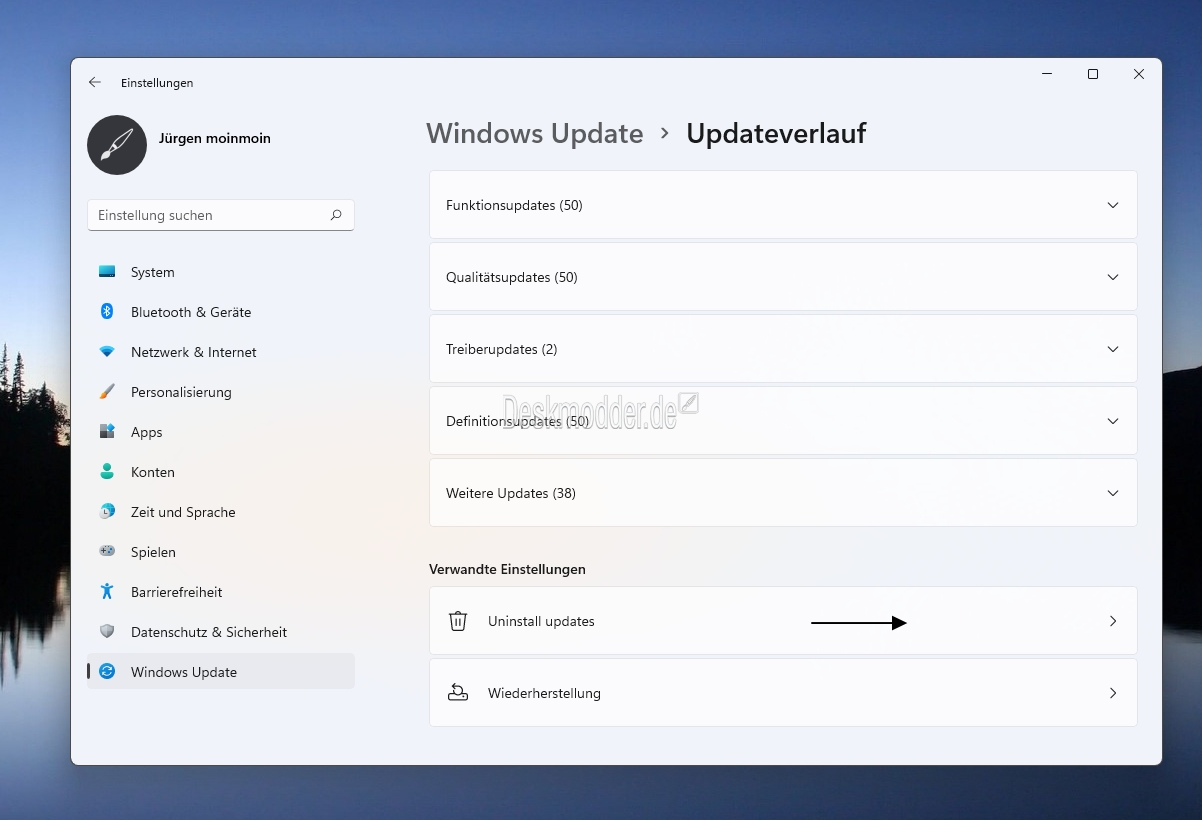Expand the Treiberupdates (2) chevron

(x=1113, y=349)
